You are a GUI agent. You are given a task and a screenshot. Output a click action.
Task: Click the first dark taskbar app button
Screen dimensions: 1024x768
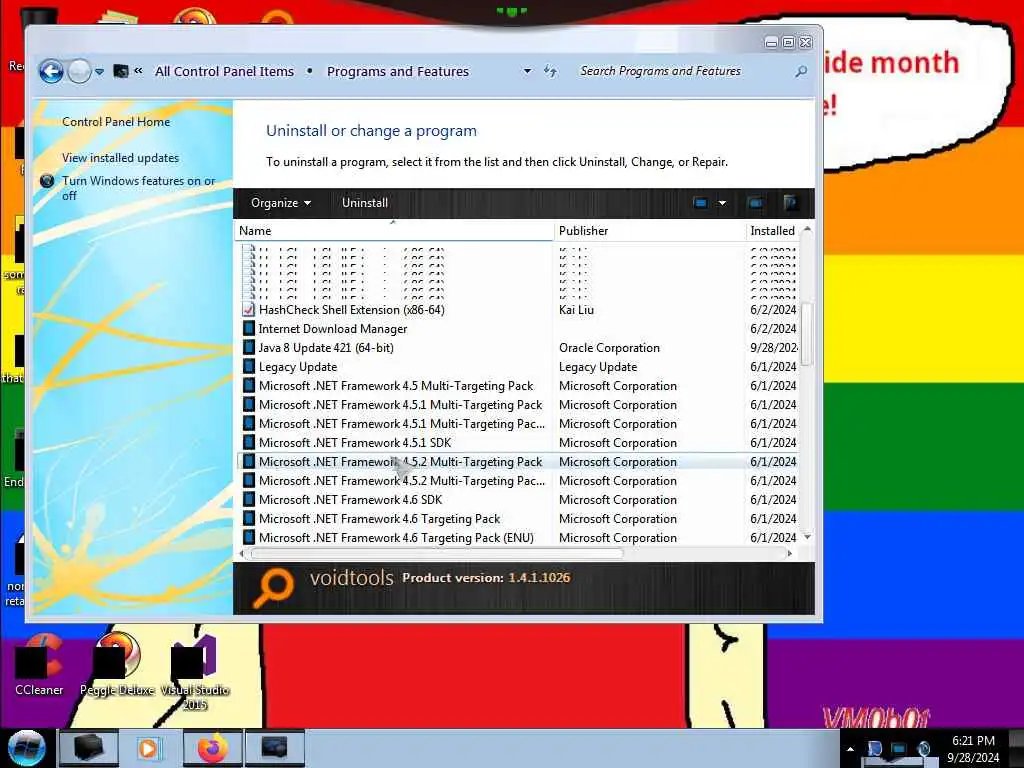tap(89, 748)
